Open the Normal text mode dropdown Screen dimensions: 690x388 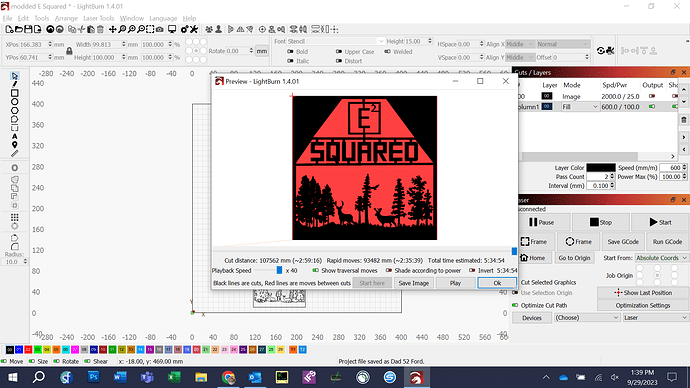pyautogui.click(x=562, y=44)
